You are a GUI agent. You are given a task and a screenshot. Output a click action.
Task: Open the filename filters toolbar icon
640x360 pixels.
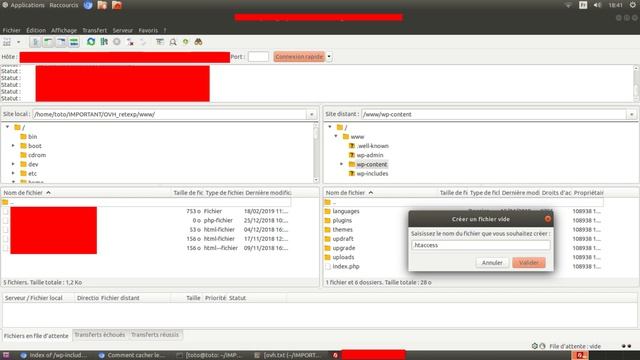coord(160,42)
